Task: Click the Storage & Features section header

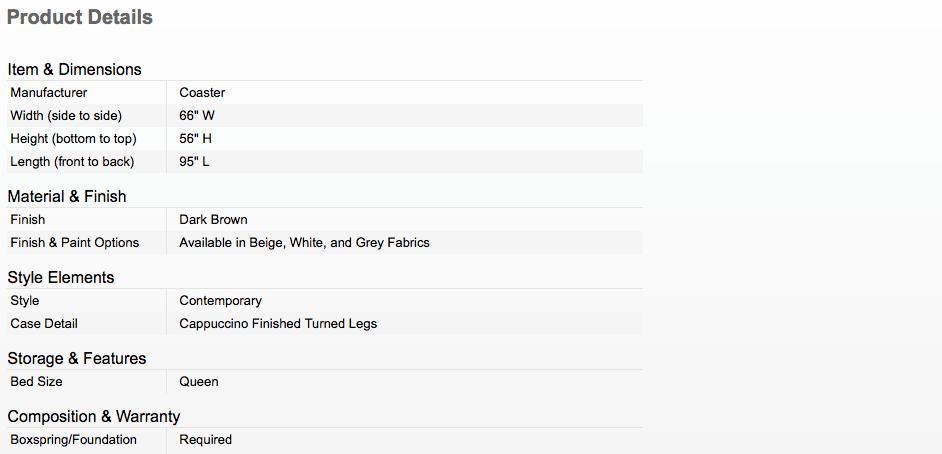Action: tap(77, 358)
